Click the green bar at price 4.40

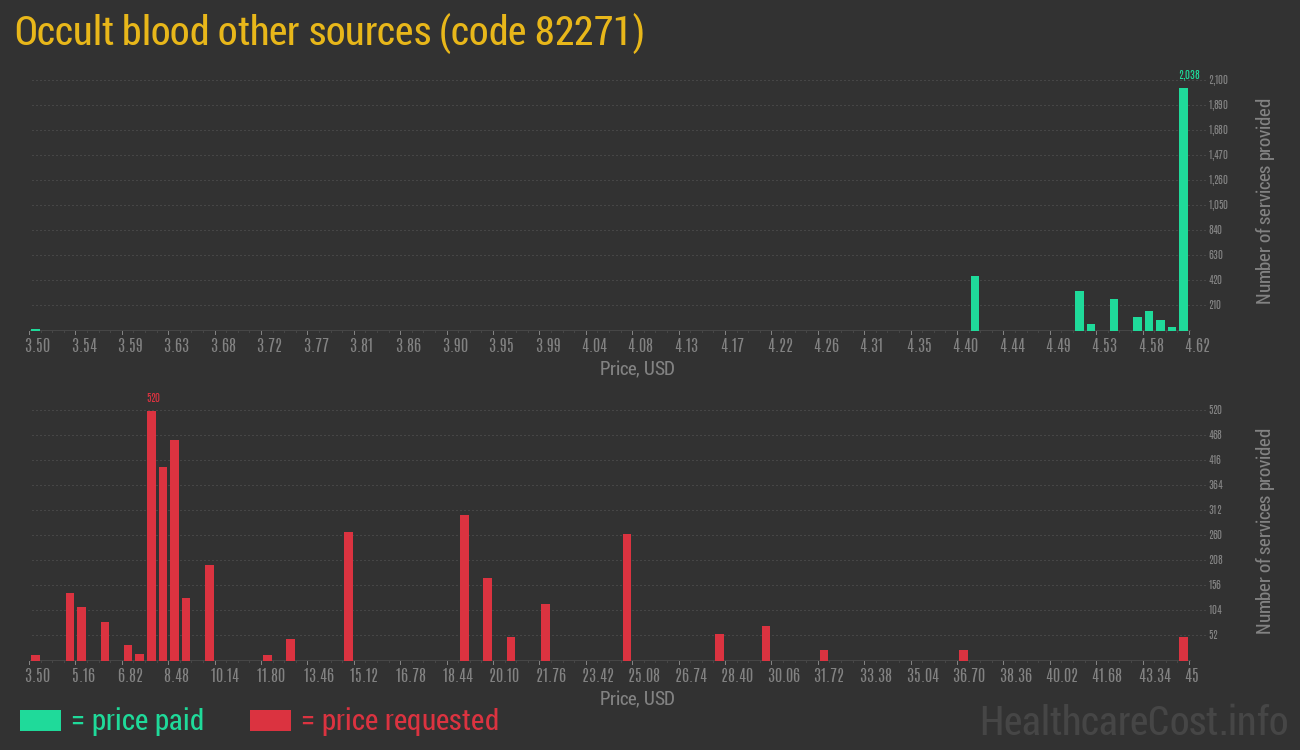pyautogui.click(x=975, y=303)
